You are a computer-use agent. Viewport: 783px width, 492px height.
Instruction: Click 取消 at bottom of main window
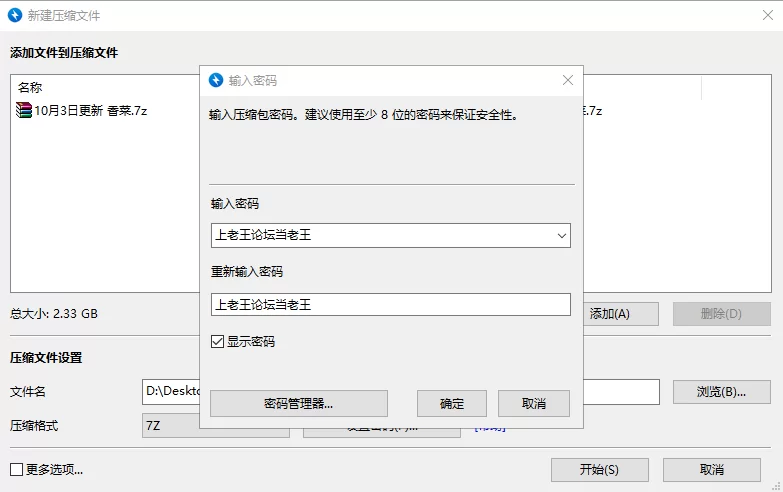coord(711,470)
